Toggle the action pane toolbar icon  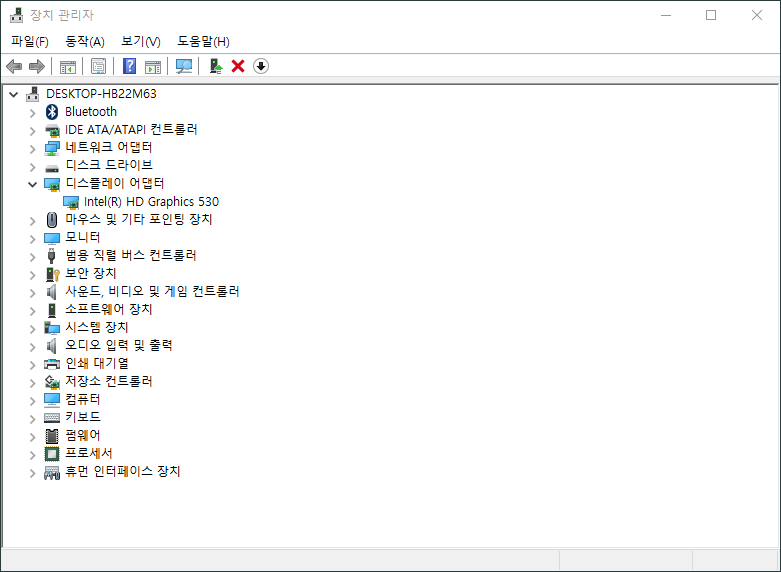click(x=153, y=66)
